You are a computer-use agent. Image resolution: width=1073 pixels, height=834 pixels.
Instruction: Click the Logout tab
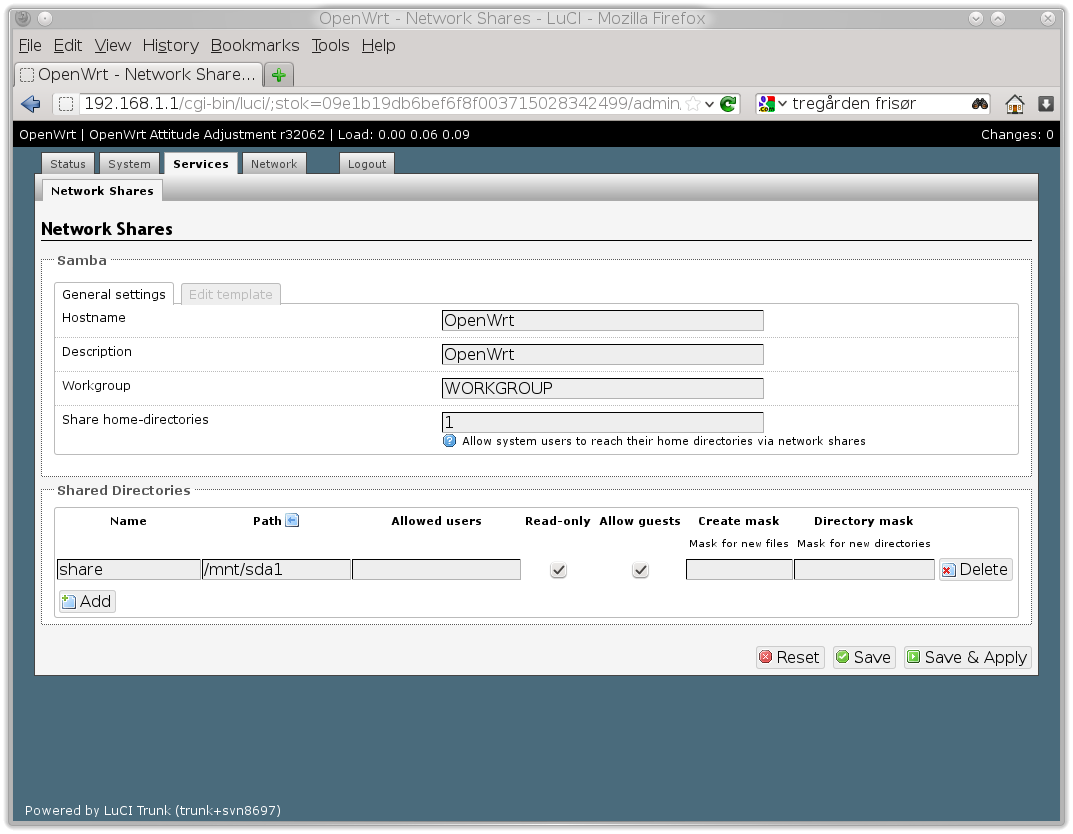coord(367,164)
